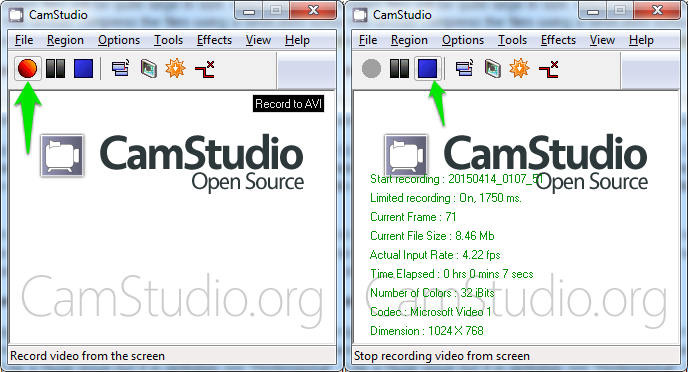Pause the active recording in right window
688x372 pixels.
pyautogui.click(x=399, y=69)
